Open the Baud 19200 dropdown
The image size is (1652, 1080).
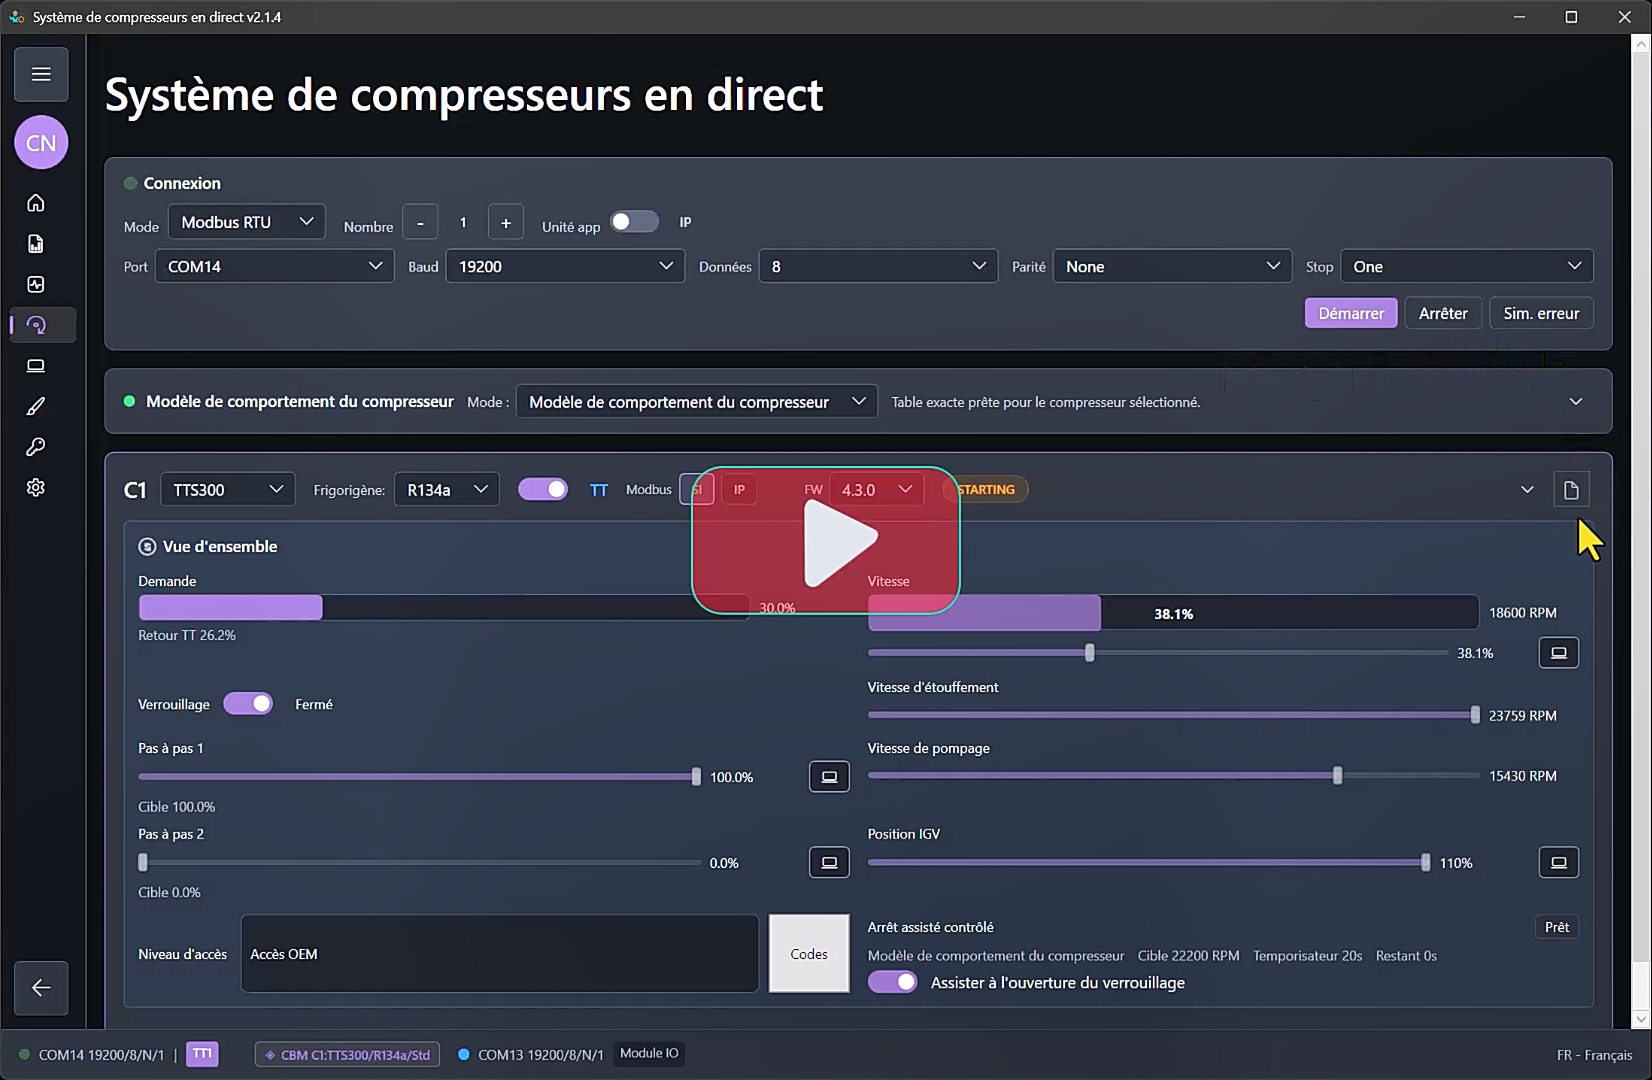[565, 266]
